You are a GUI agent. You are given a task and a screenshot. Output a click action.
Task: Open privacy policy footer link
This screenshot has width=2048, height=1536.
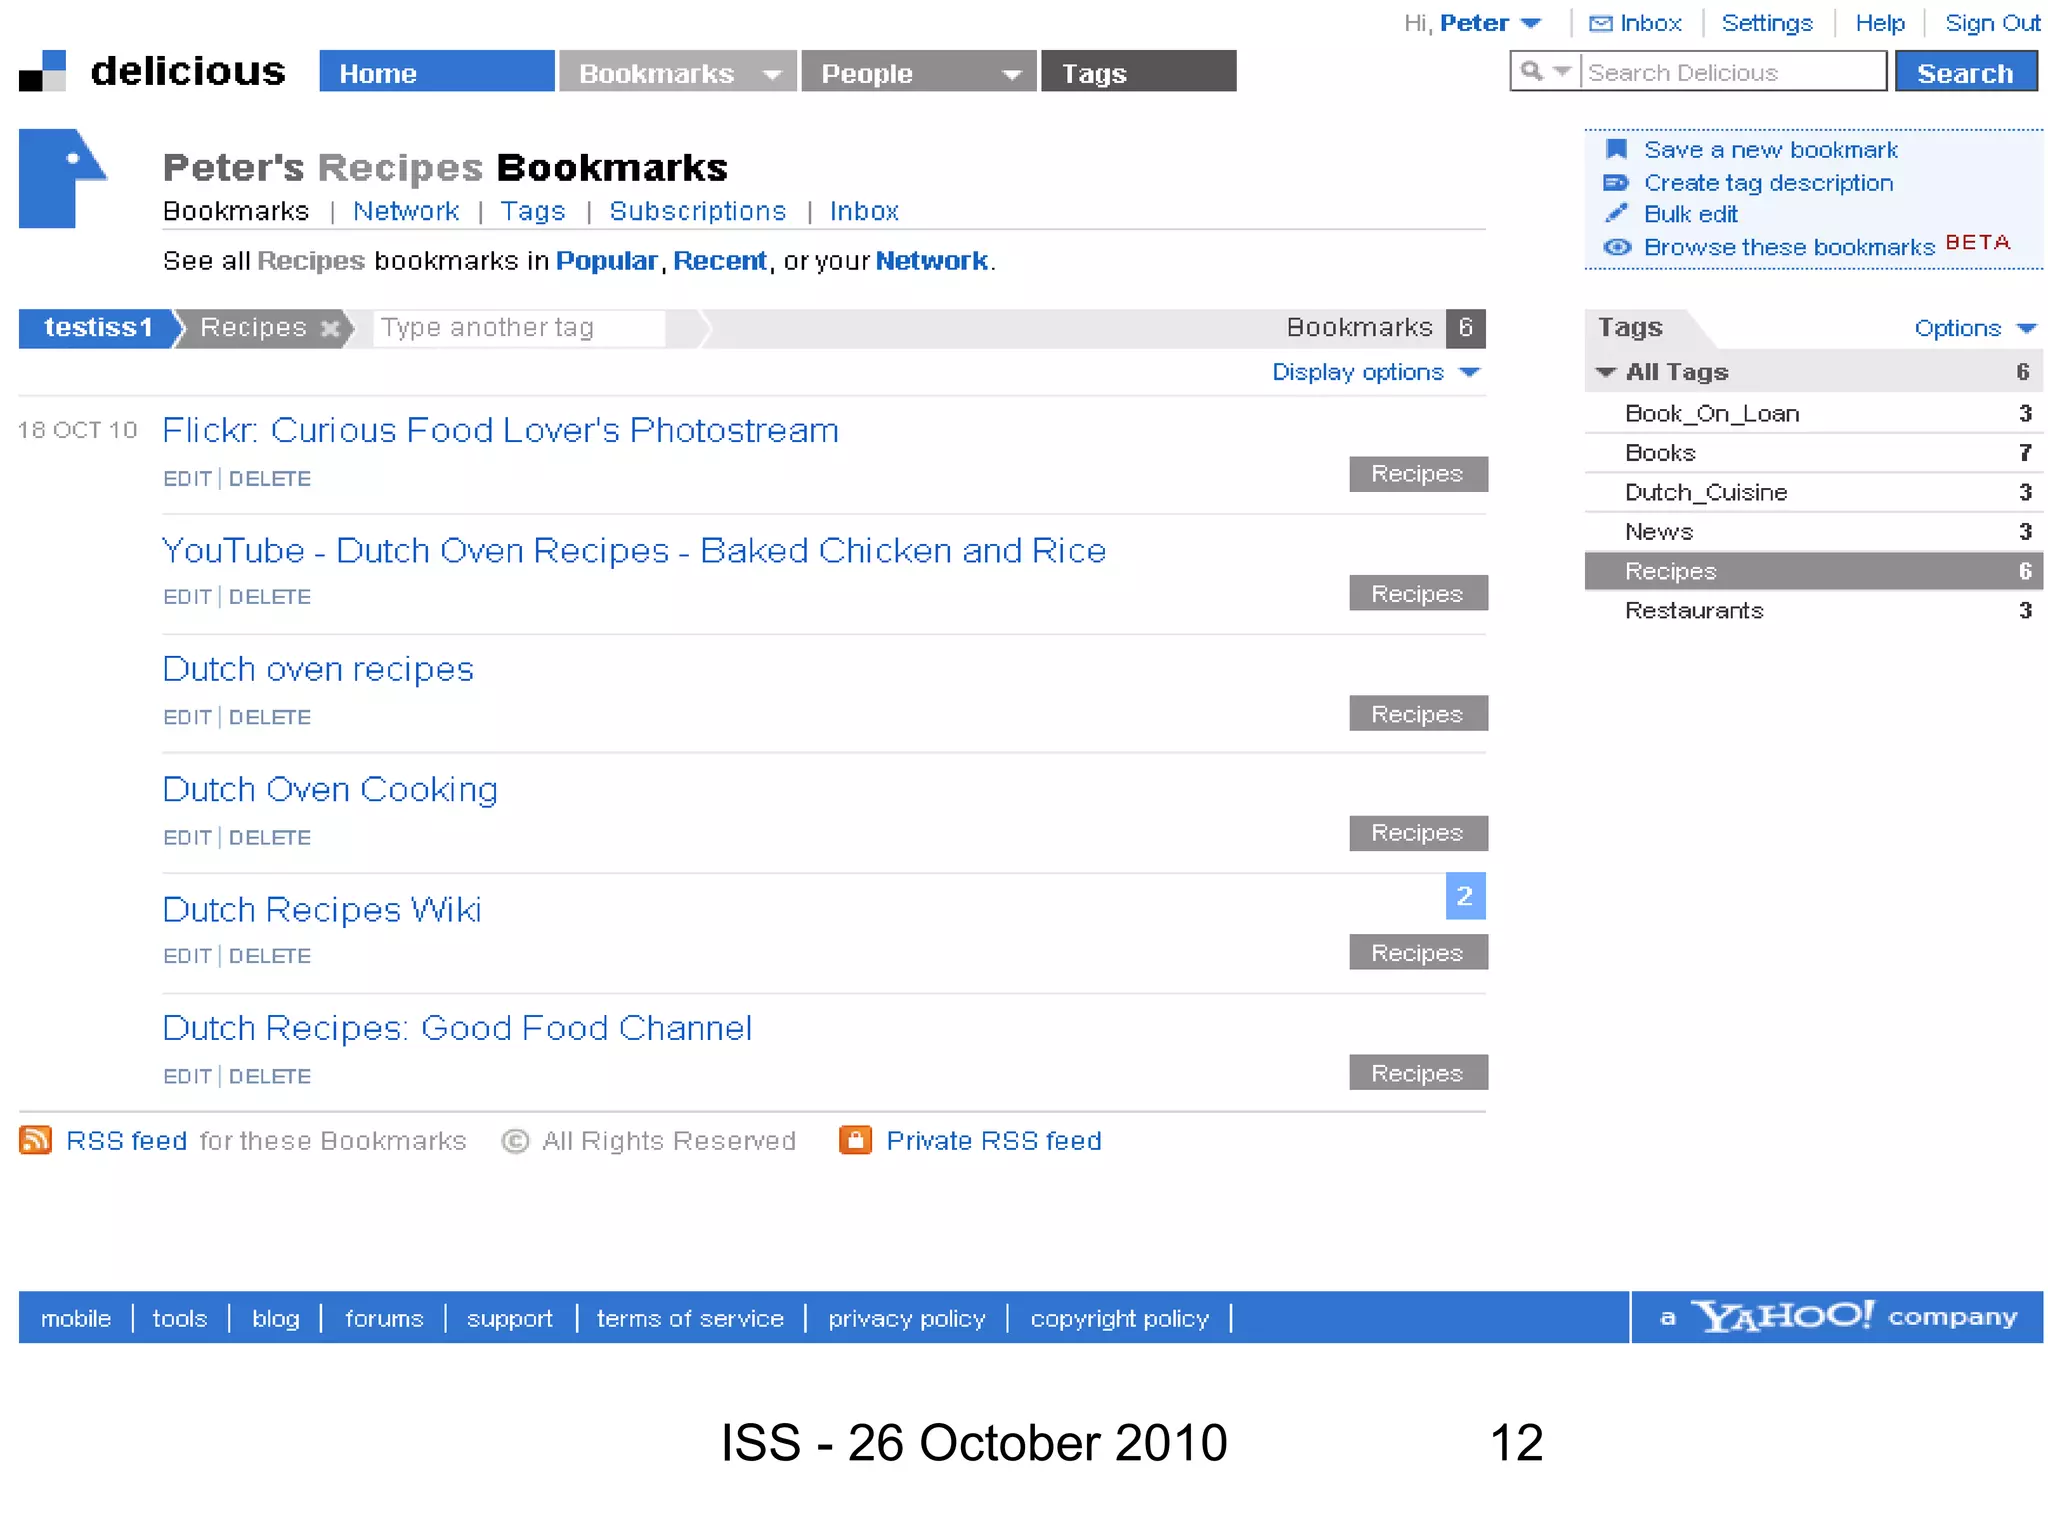point(907,1319)
